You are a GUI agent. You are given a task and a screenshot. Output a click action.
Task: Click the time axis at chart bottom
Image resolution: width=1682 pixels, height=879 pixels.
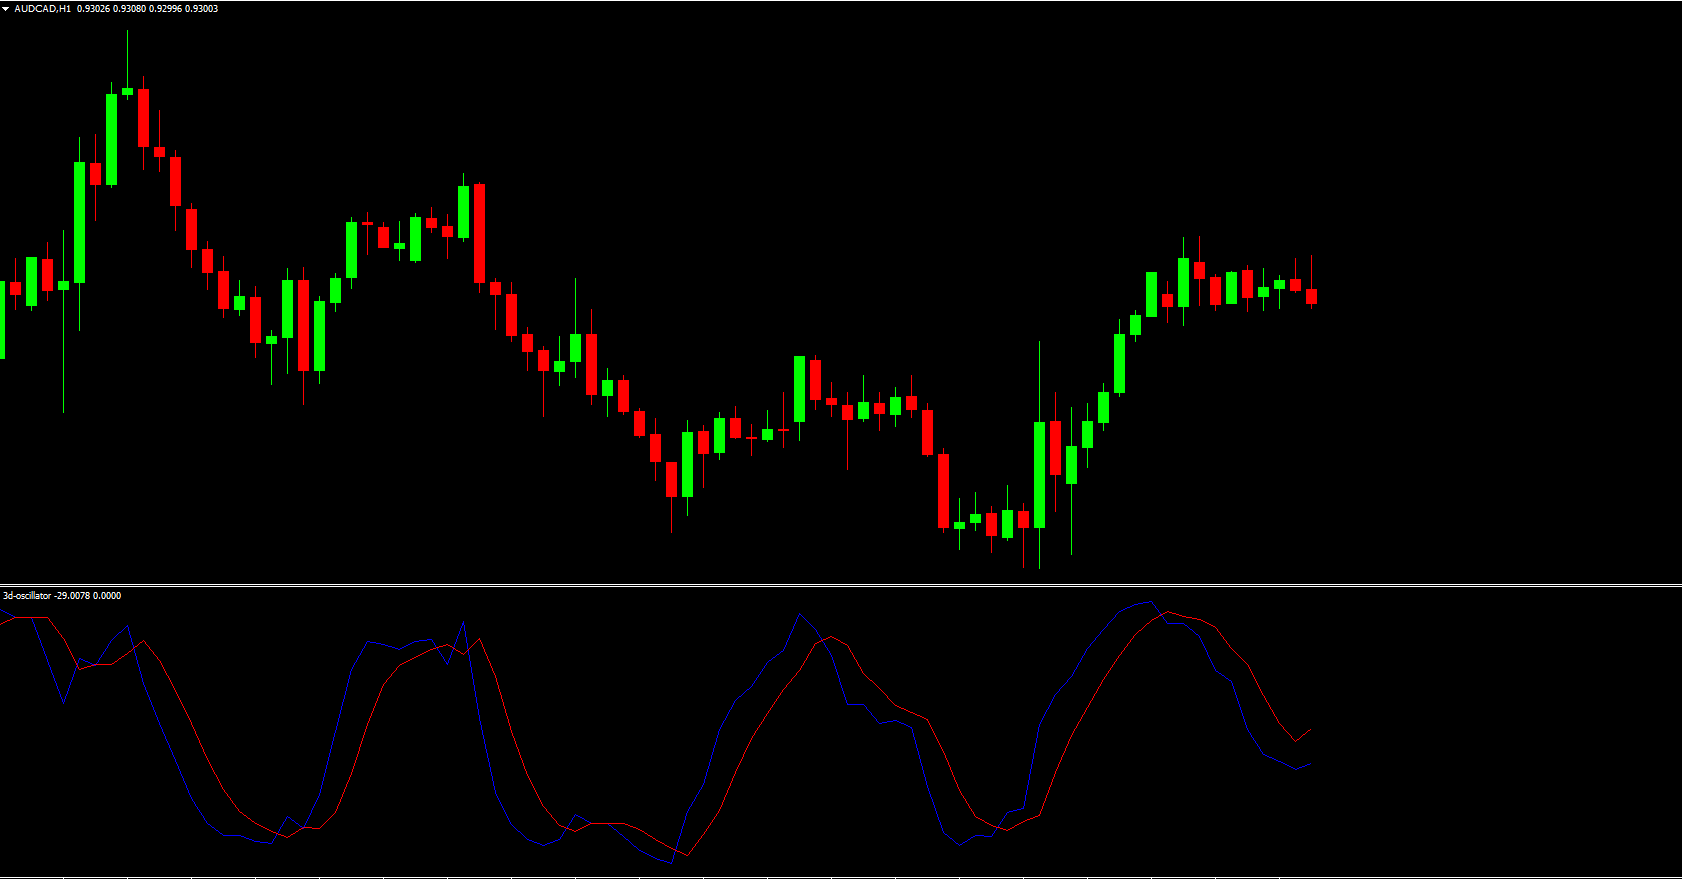[x=840, y=875]
